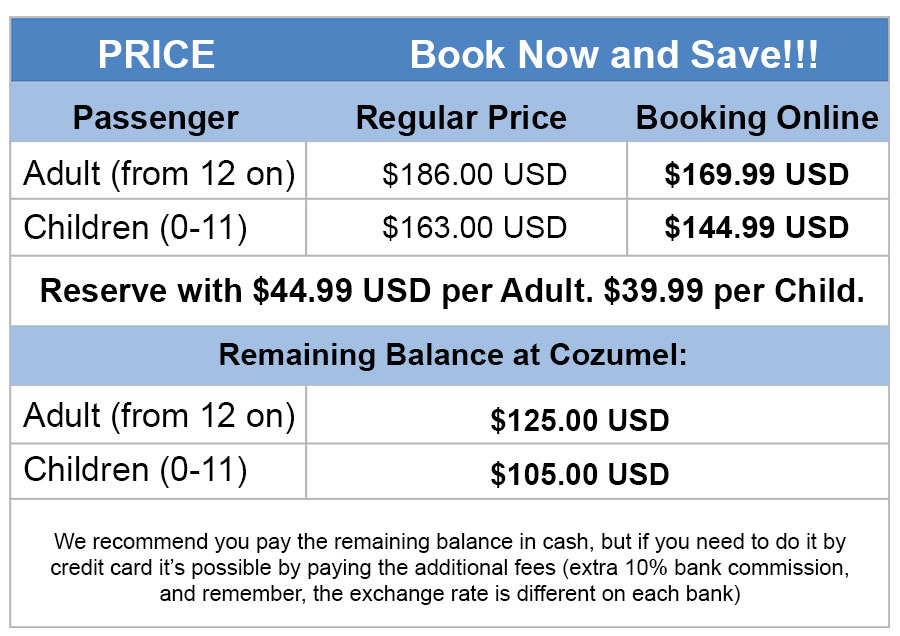Click the 'Book Now and Save!!!' heading

click(x=614, y=54)
